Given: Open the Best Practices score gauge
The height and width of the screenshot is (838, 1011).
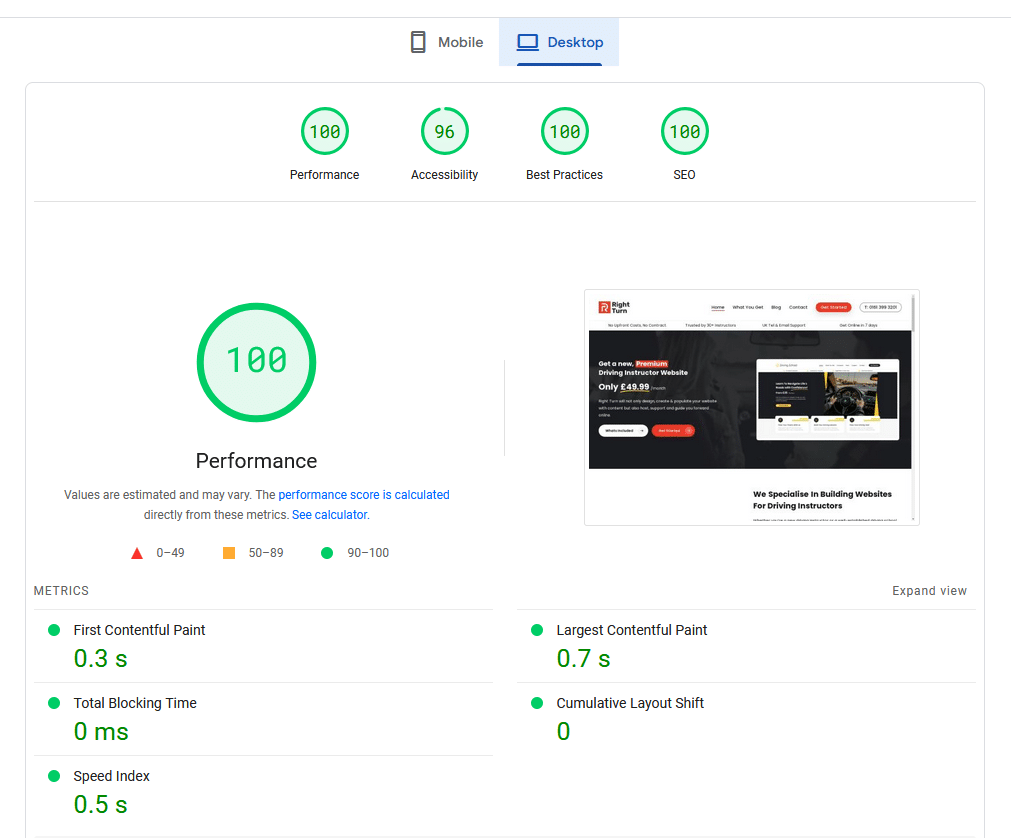Looking at the screenshot, I should 565,131.
